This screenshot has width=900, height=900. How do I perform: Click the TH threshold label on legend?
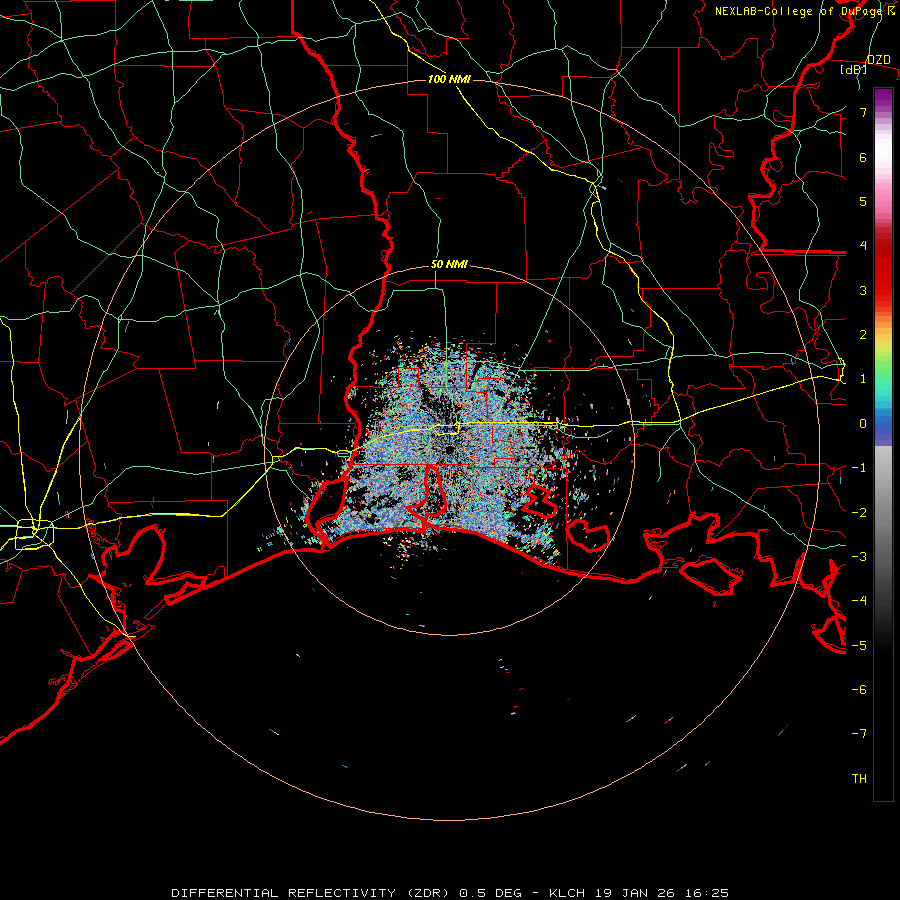click(859, 779)
